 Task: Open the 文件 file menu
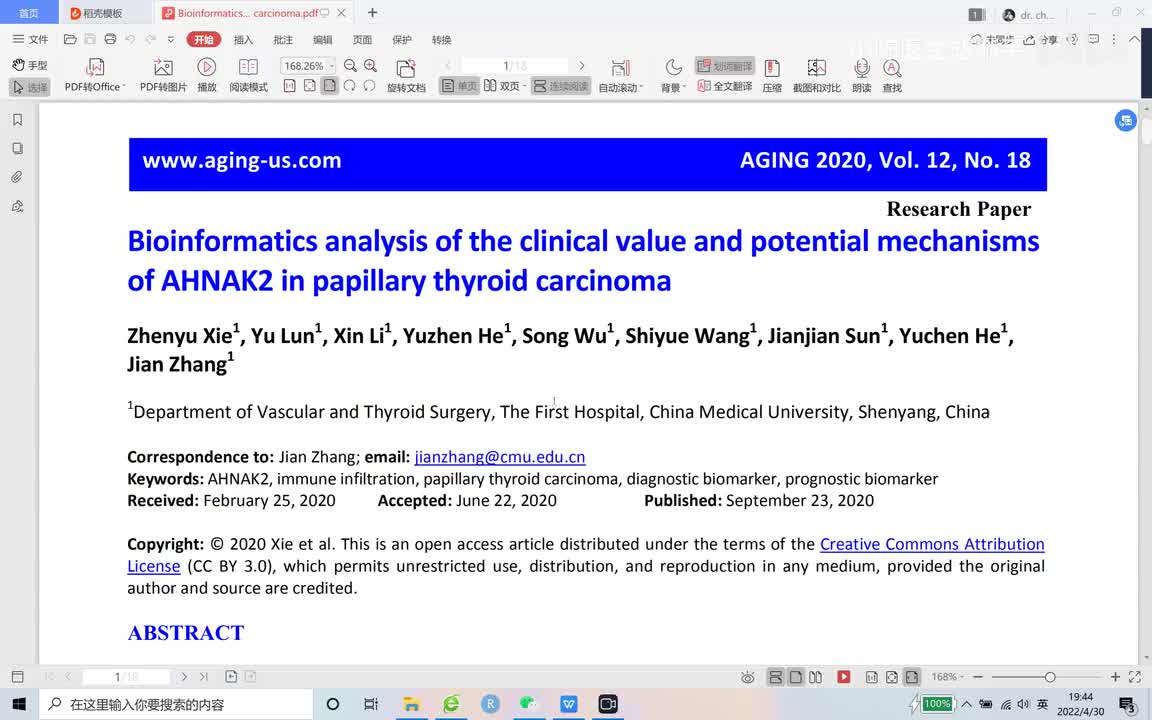click(30, 40)
